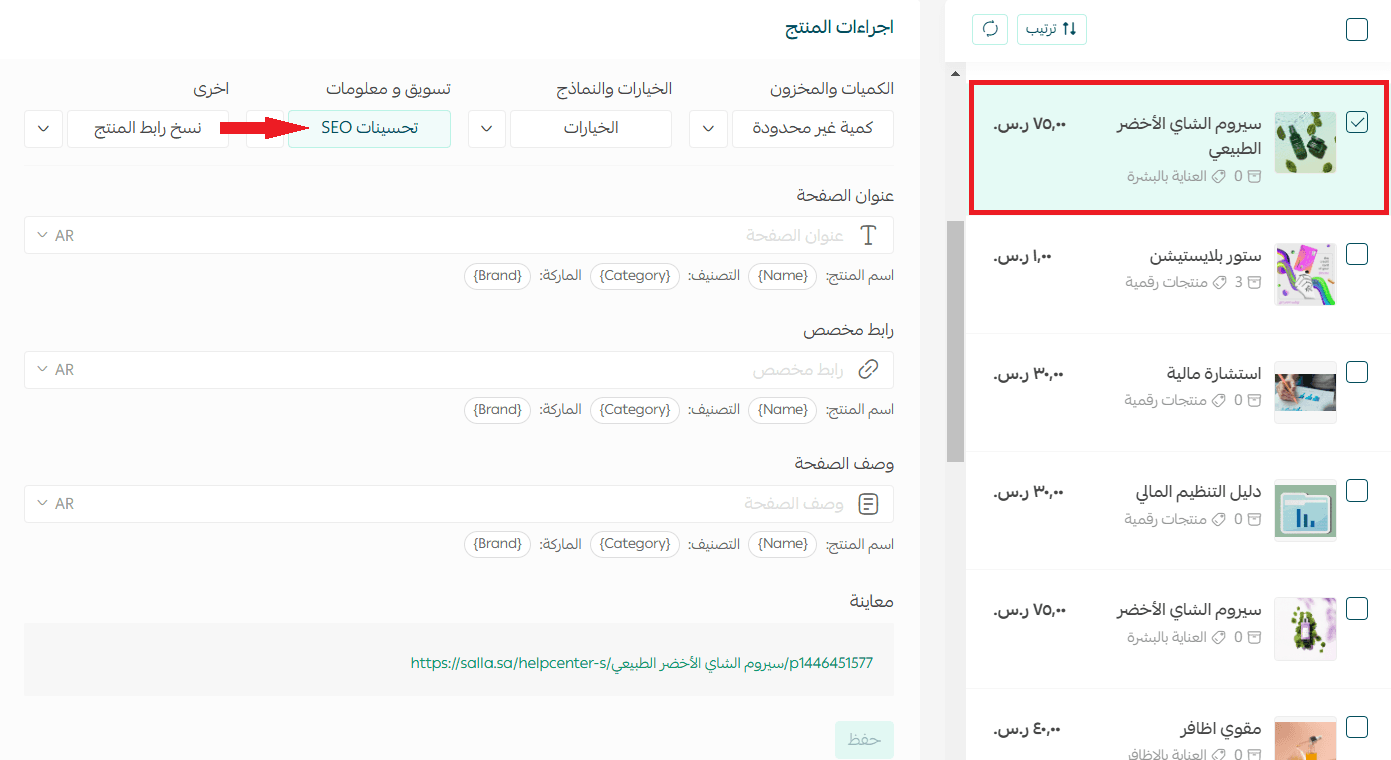1391x760 pixels.
Task: Toggle the select-all checkbox above the product list
Action: point(1357,30)
